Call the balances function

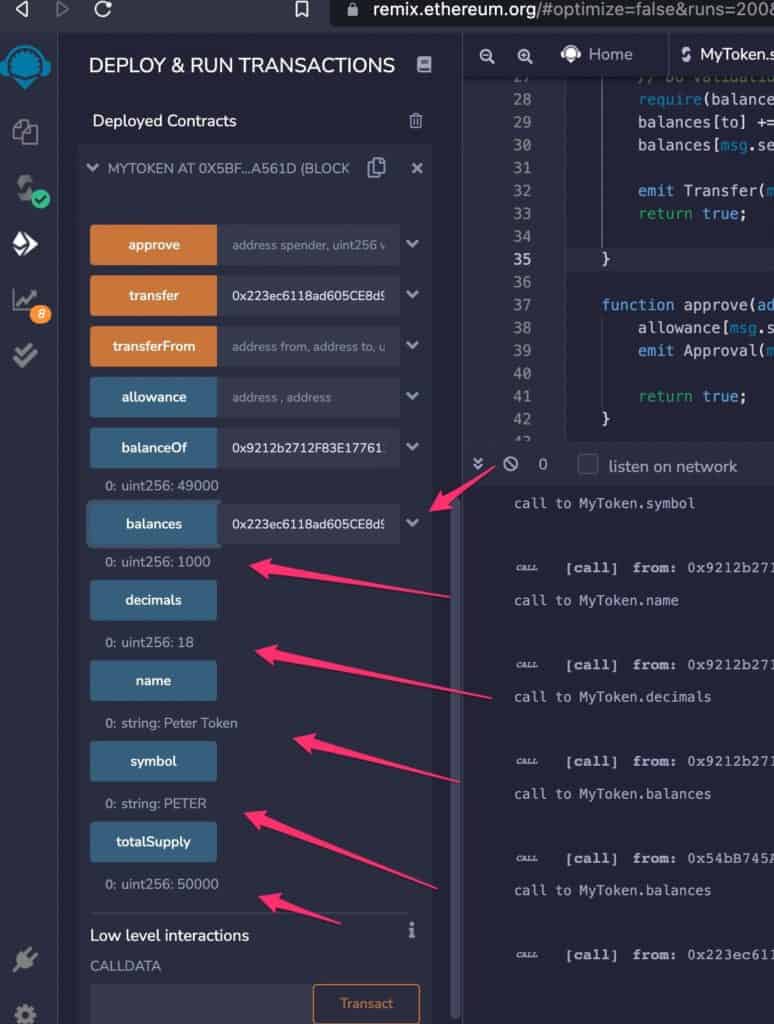click(x=153, y=524)
